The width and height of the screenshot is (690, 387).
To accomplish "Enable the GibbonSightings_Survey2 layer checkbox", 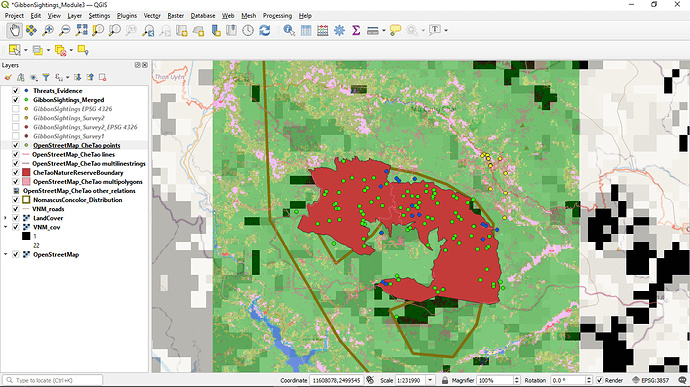I will click(x=16, y=118).
